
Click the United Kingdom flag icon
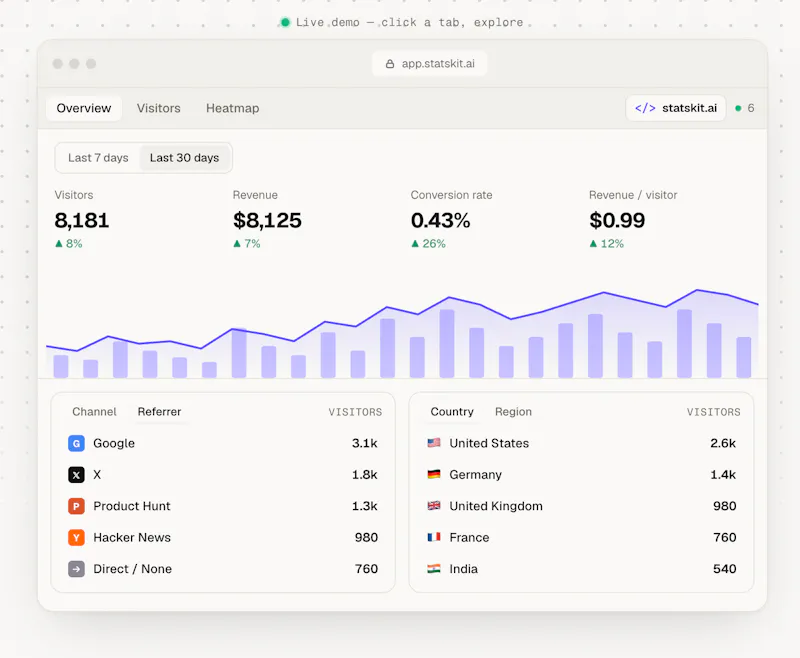point(434,505)
